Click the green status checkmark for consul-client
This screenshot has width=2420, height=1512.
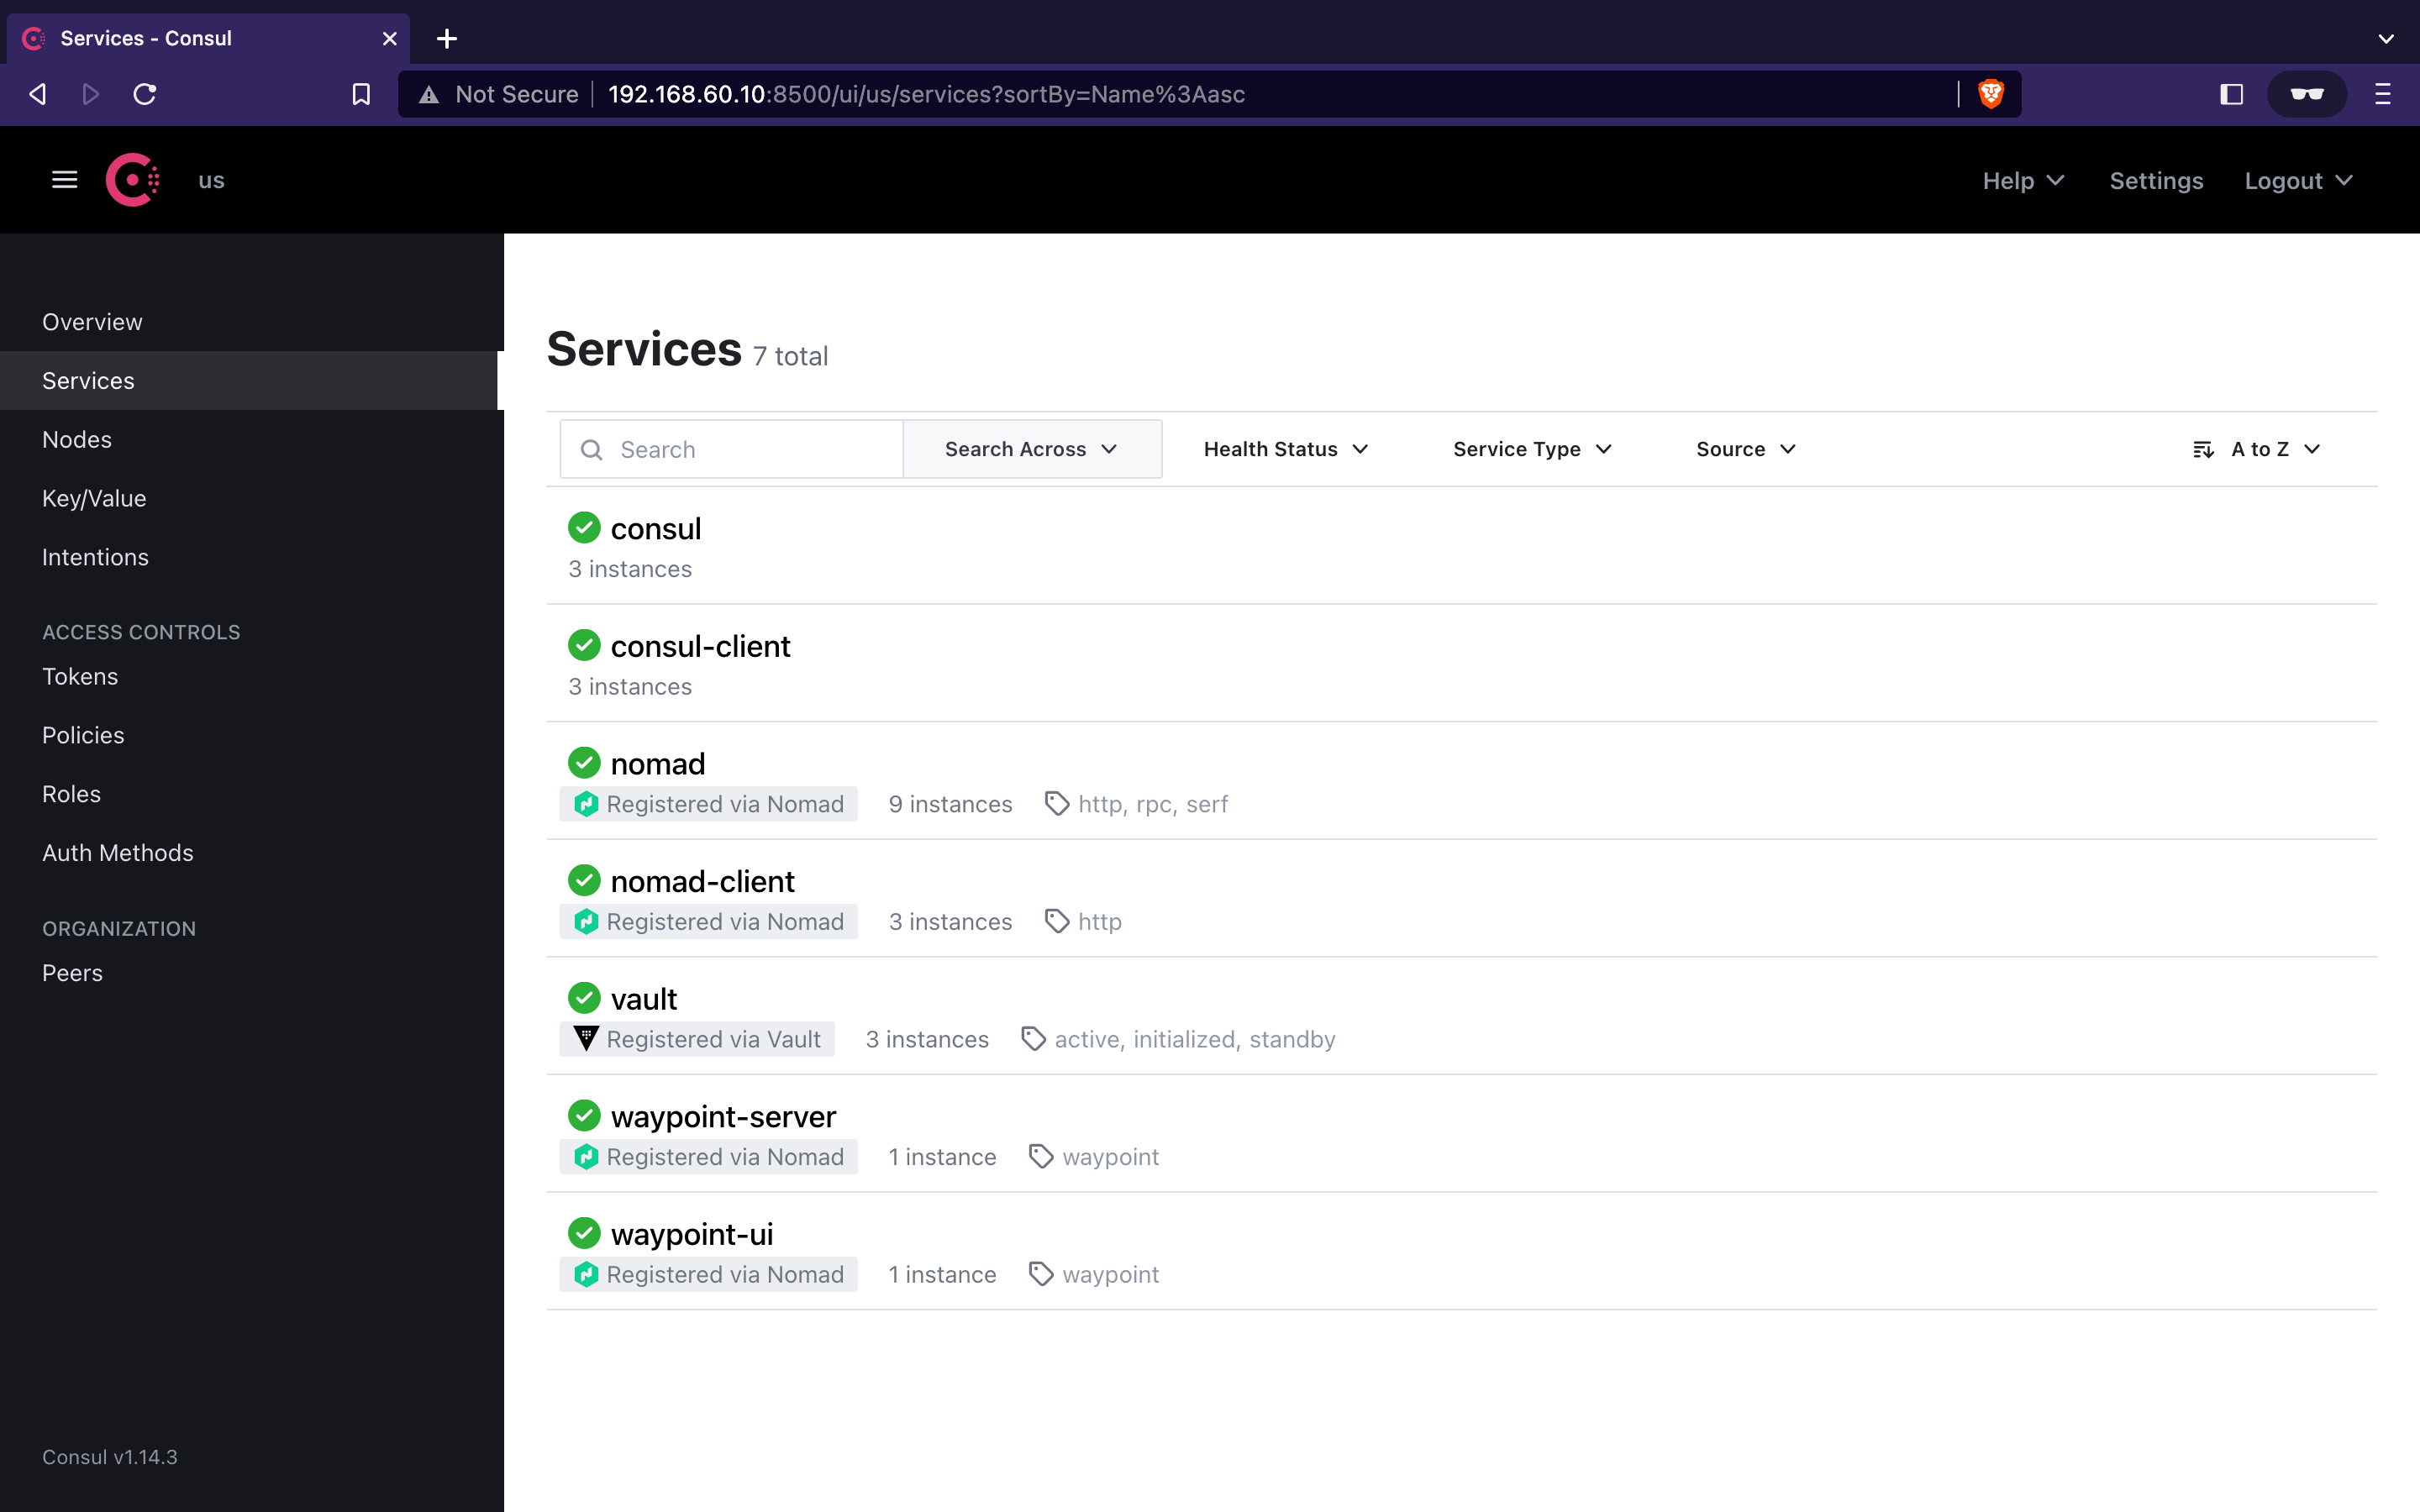pyautogui.click(x=582, y=644)
